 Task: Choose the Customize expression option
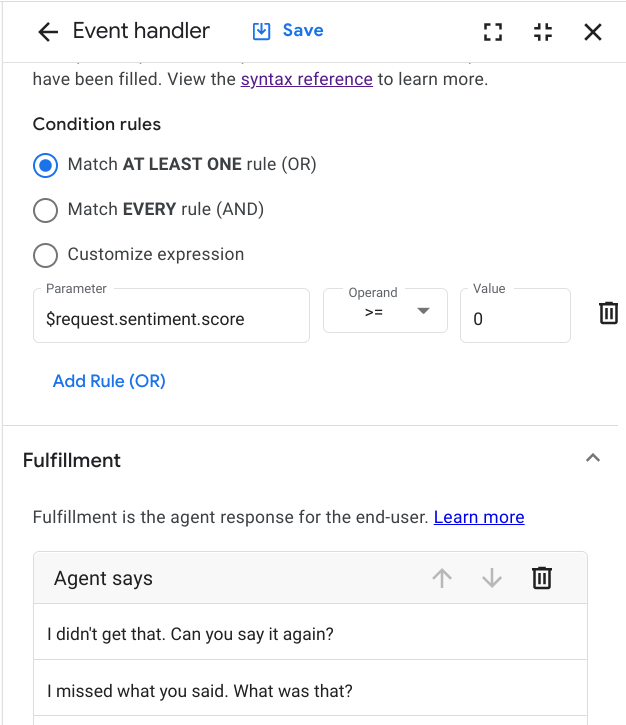pyautogui.click(x=46, y=255)
